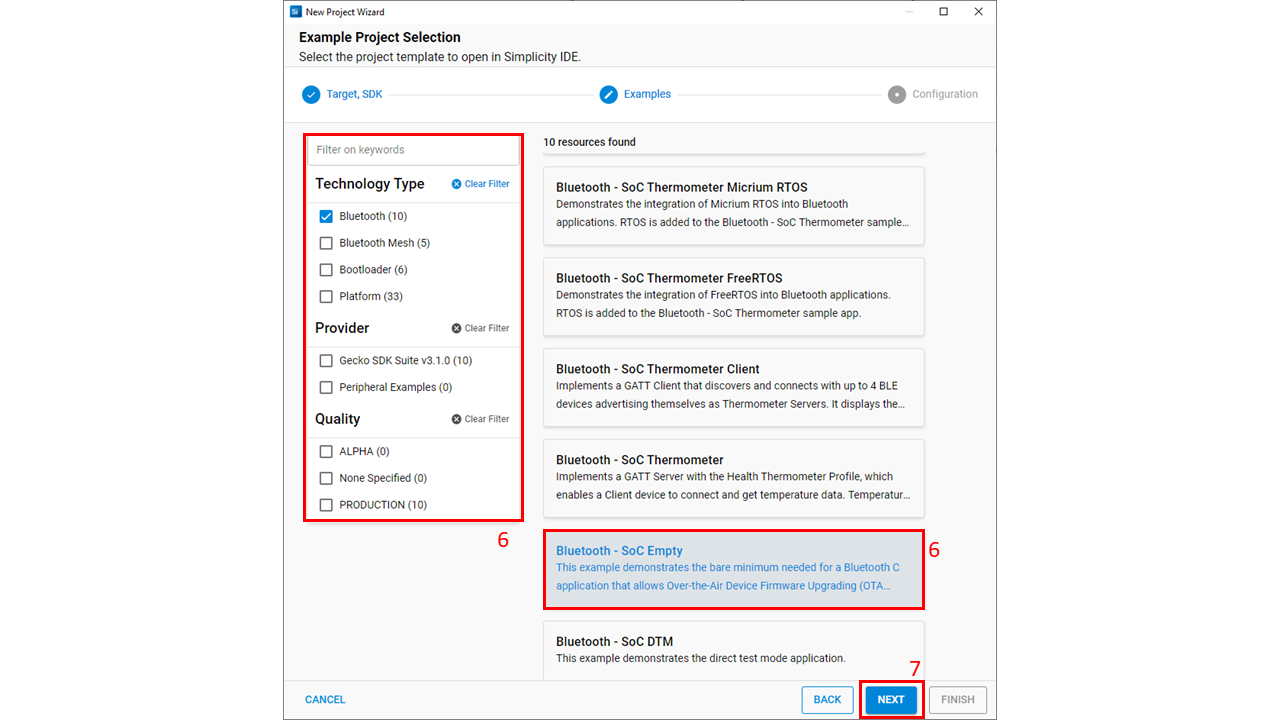Enable the PRODUCTION (10) quality filter
The image size is (1280, 720).
pyautogui.click(x=326, y=505)
